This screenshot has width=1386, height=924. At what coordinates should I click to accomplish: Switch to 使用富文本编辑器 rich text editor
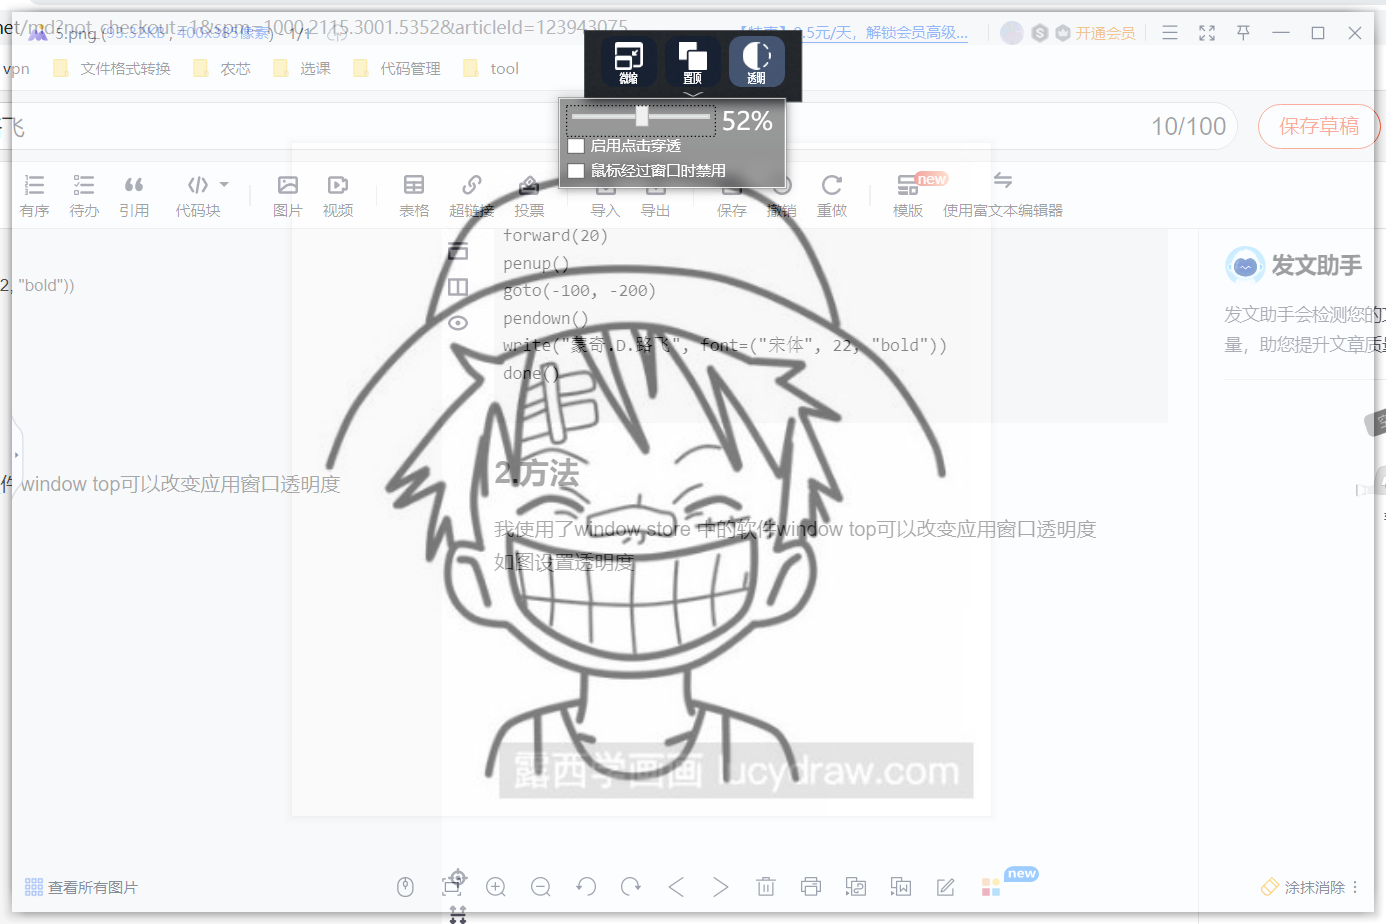tap(1003, 196)
